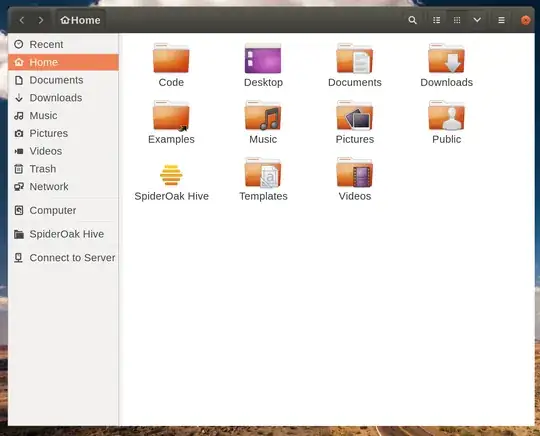Open SpiderOak Hive sidebar bookmark
Viewport: 540px width, 436px height.
(x=63, y=234)
